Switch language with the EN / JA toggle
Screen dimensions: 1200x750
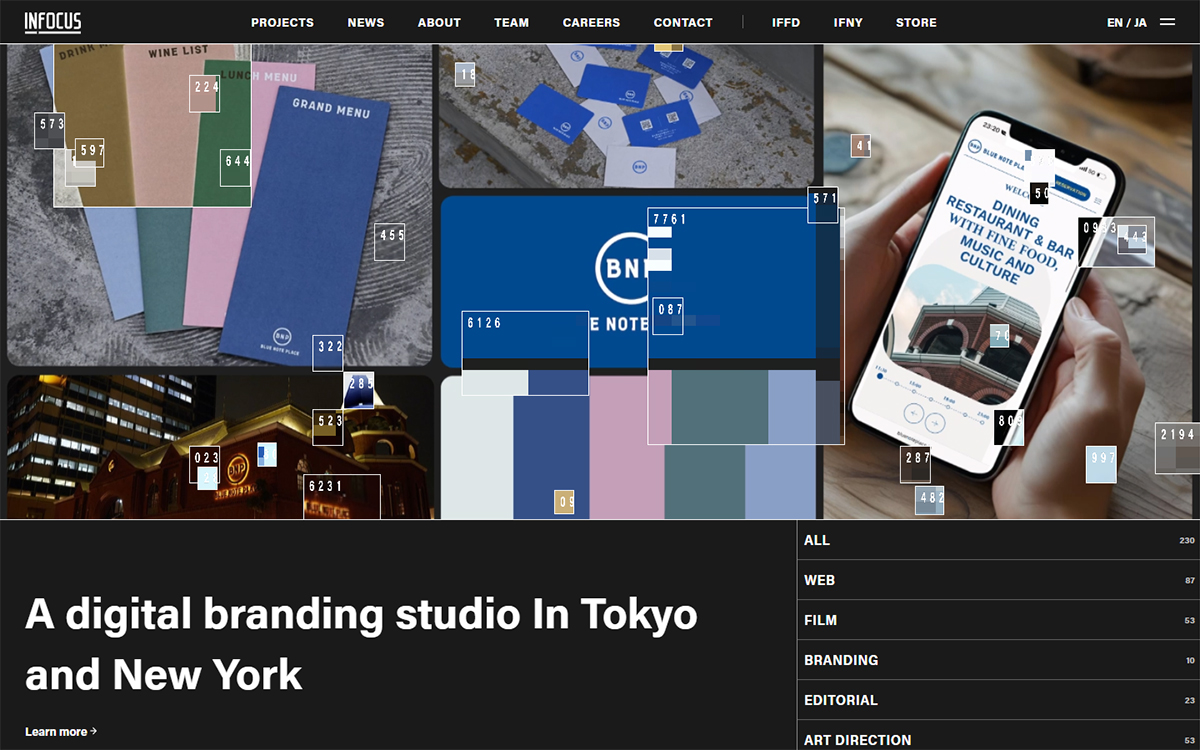pos(1126,22)
